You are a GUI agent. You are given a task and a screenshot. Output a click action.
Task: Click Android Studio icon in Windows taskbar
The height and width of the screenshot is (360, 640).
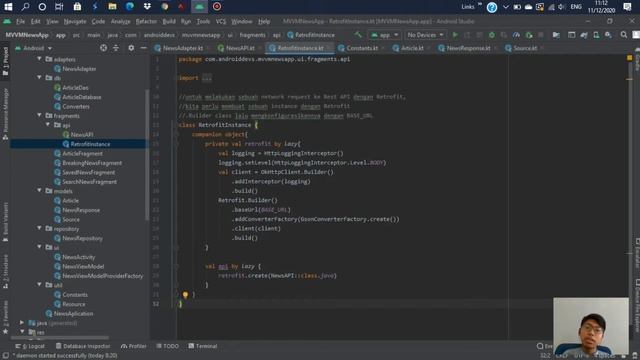[x=199, y=7]
